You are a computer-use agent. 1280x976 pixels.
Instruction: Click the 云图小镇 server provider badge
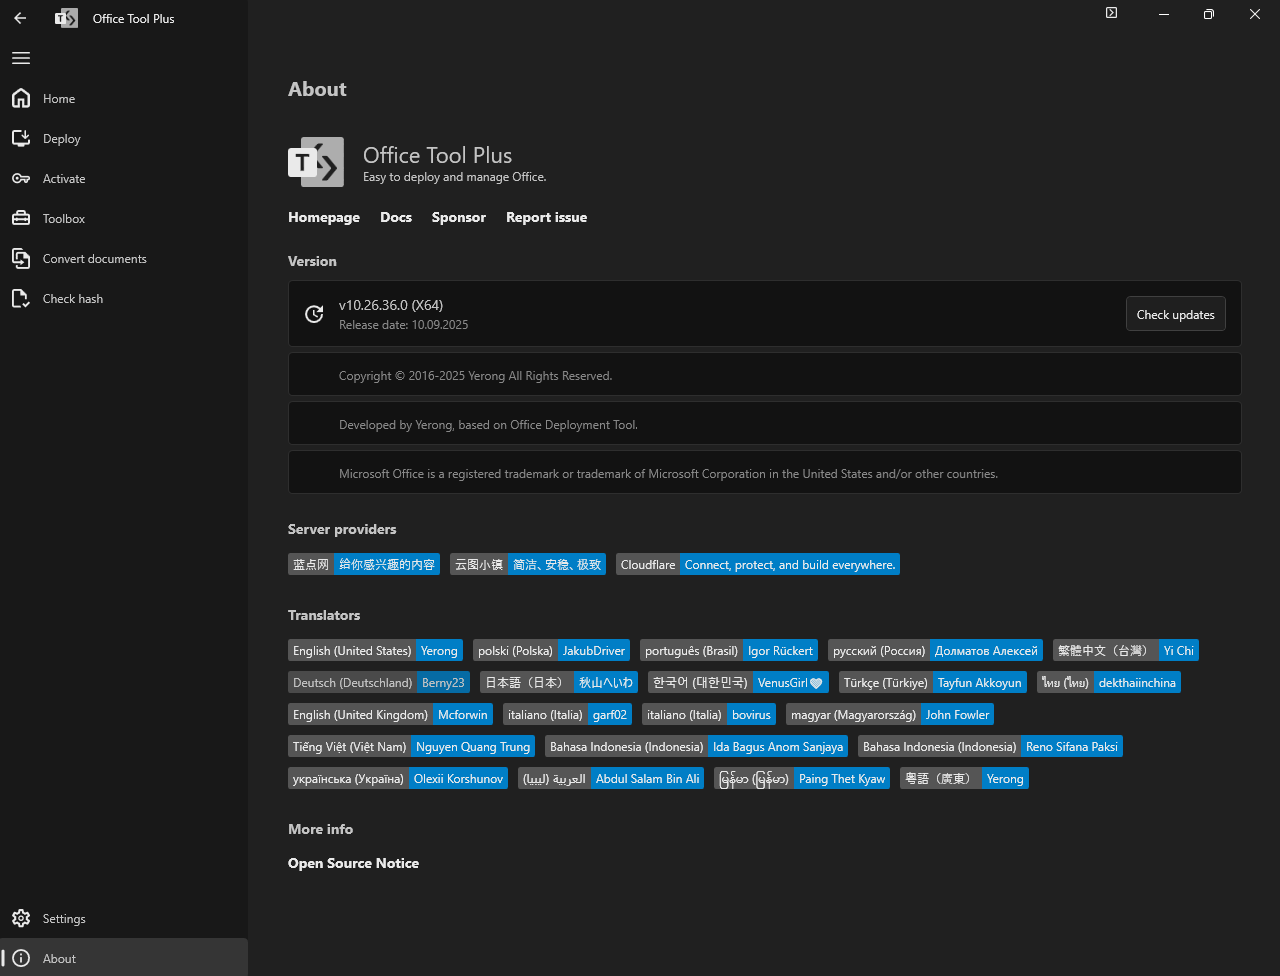coord(528,565)
